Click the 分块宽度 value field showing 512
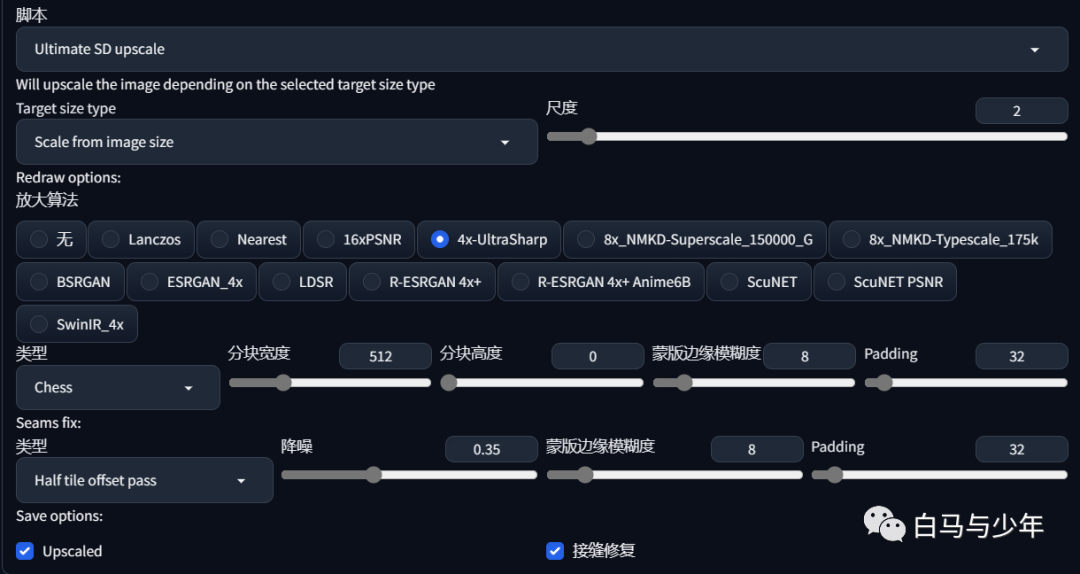Image resolution: width=1080 pixels, height=574 pixels. click(385, 356)
